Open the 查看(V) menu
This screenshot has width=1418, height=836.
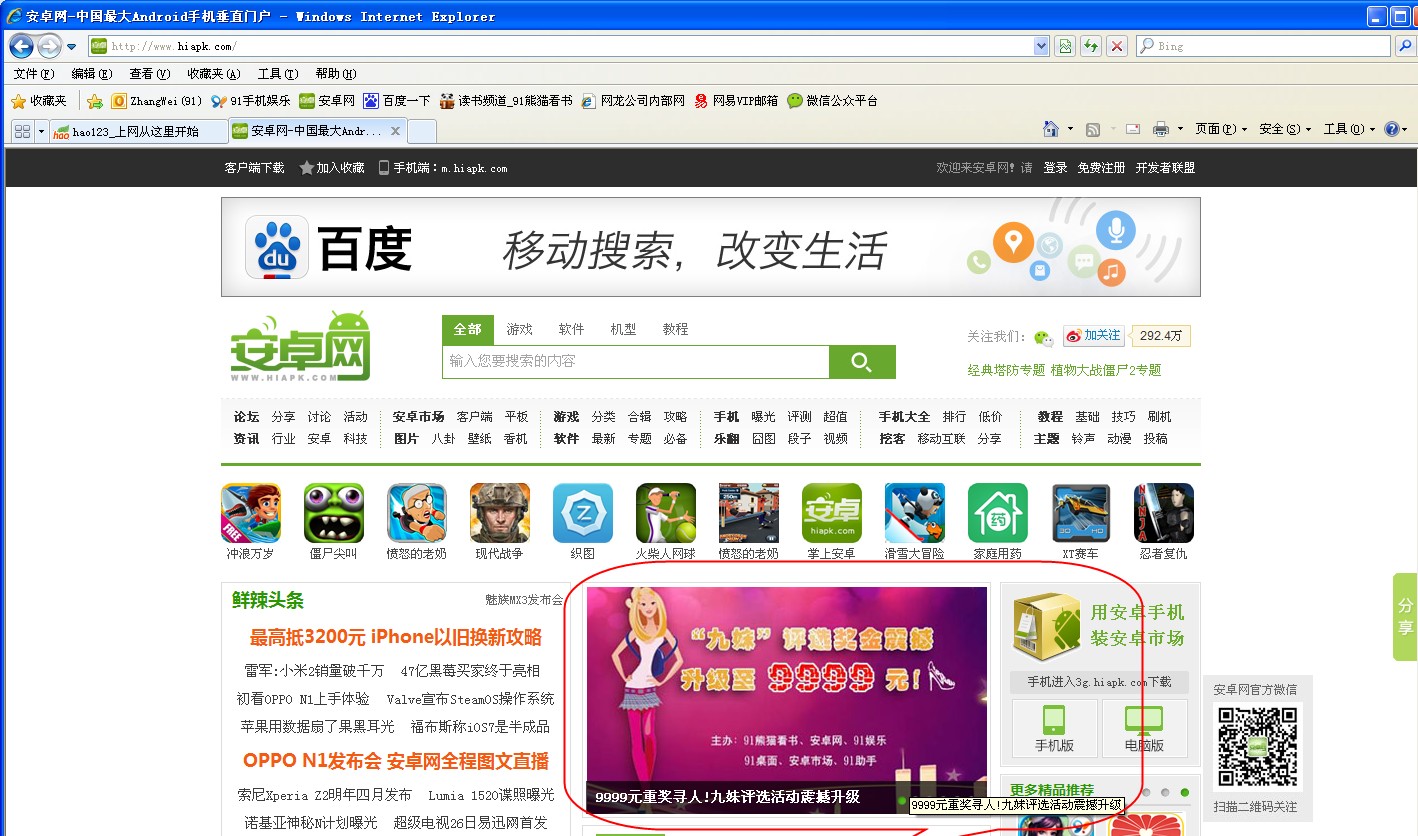click(x=149, y=74)
